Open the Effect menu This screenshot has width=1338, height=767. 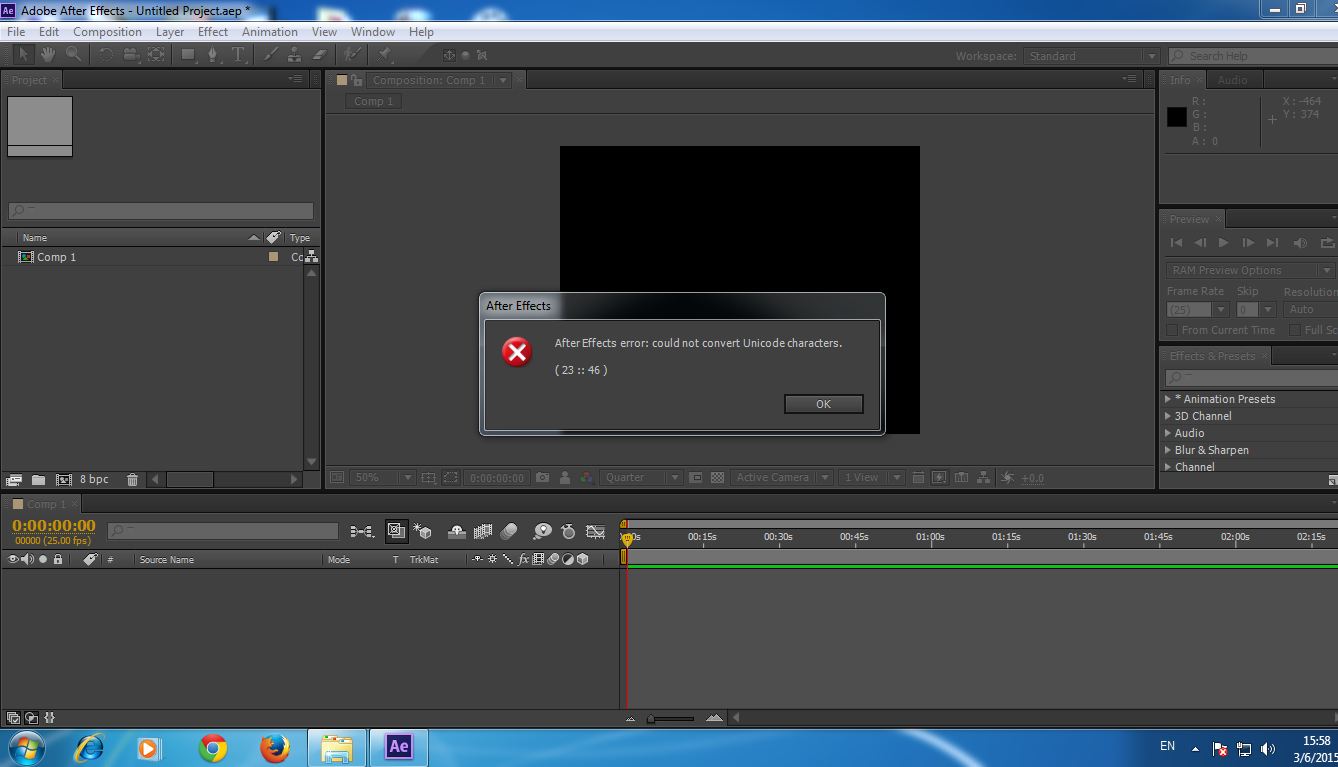pyautogui.click(x=213, y=31)
